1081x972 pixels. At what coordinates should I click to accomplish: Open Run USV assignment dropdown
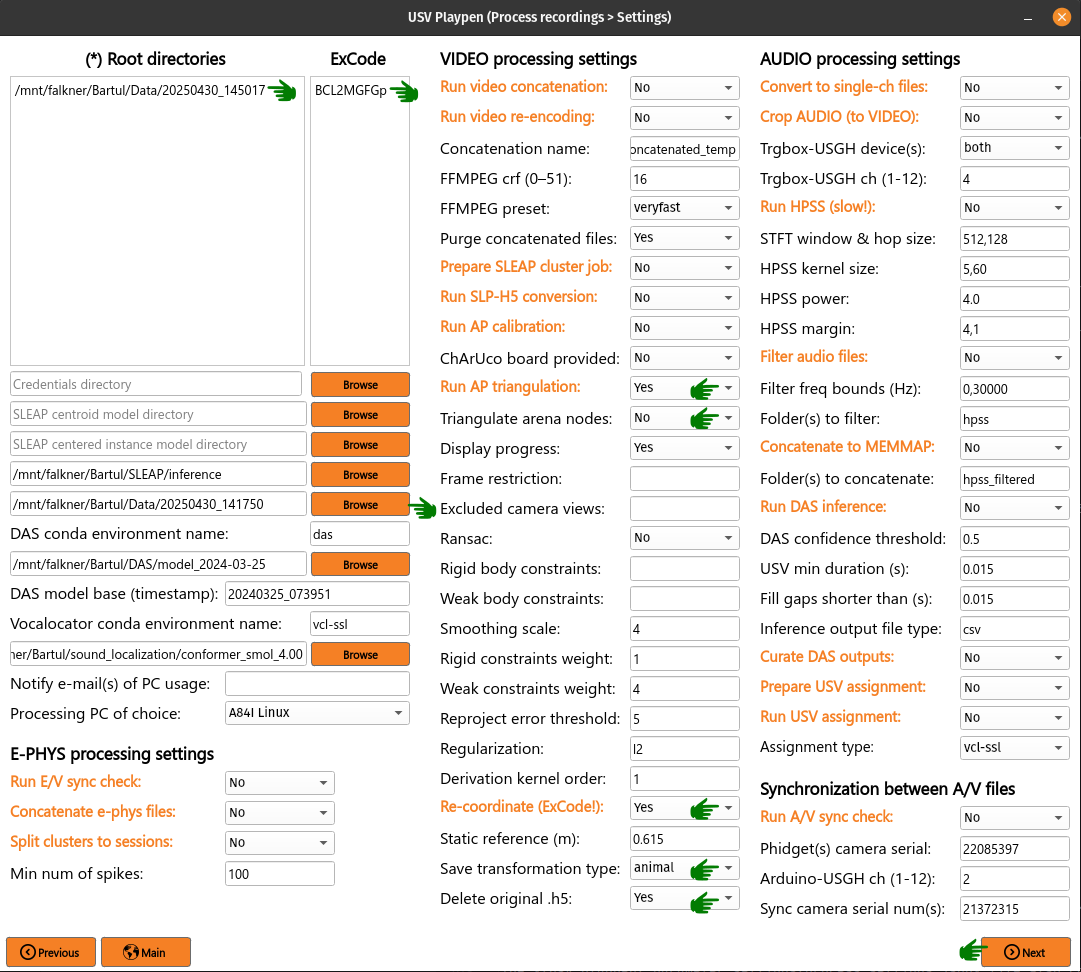click(x=1014, y=718)
